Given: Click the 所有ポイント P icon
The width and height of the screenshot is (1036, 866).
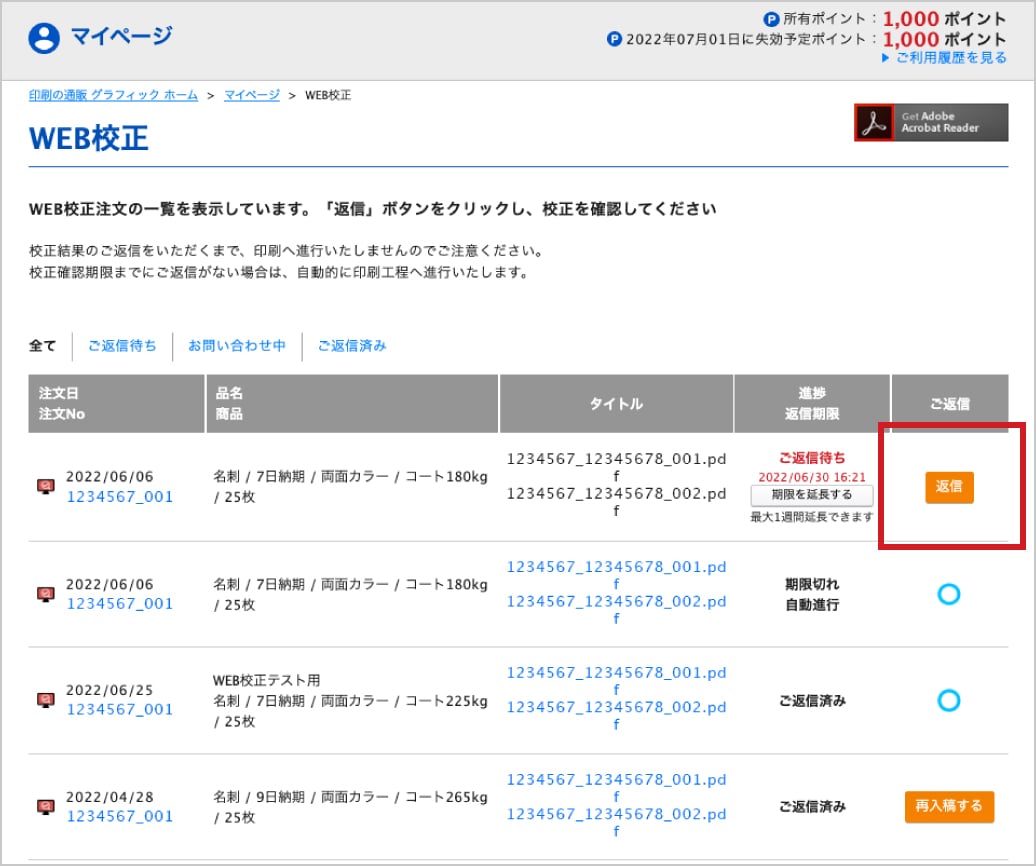Looking at the screenshot, I should tap(771, 18).
